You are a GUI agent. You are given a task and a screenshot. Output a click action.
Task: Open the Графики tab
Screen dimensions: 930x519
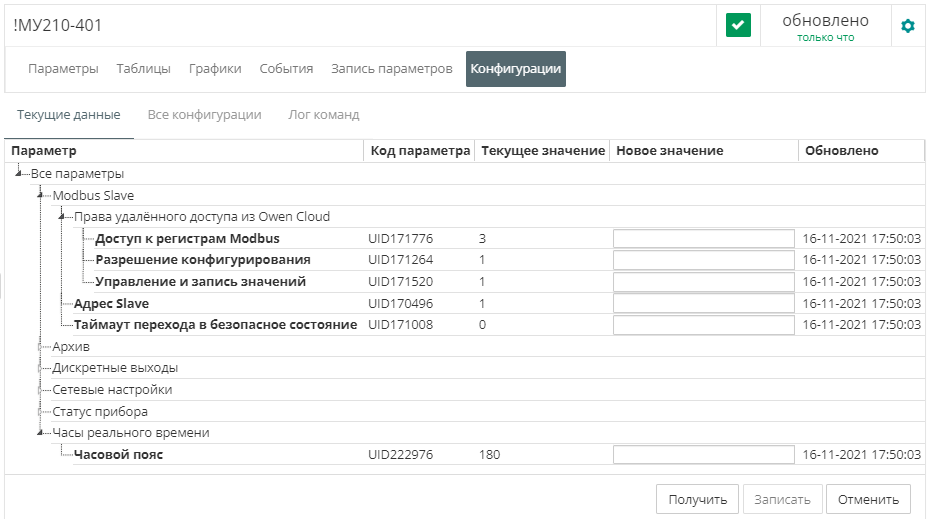[215, 69]
